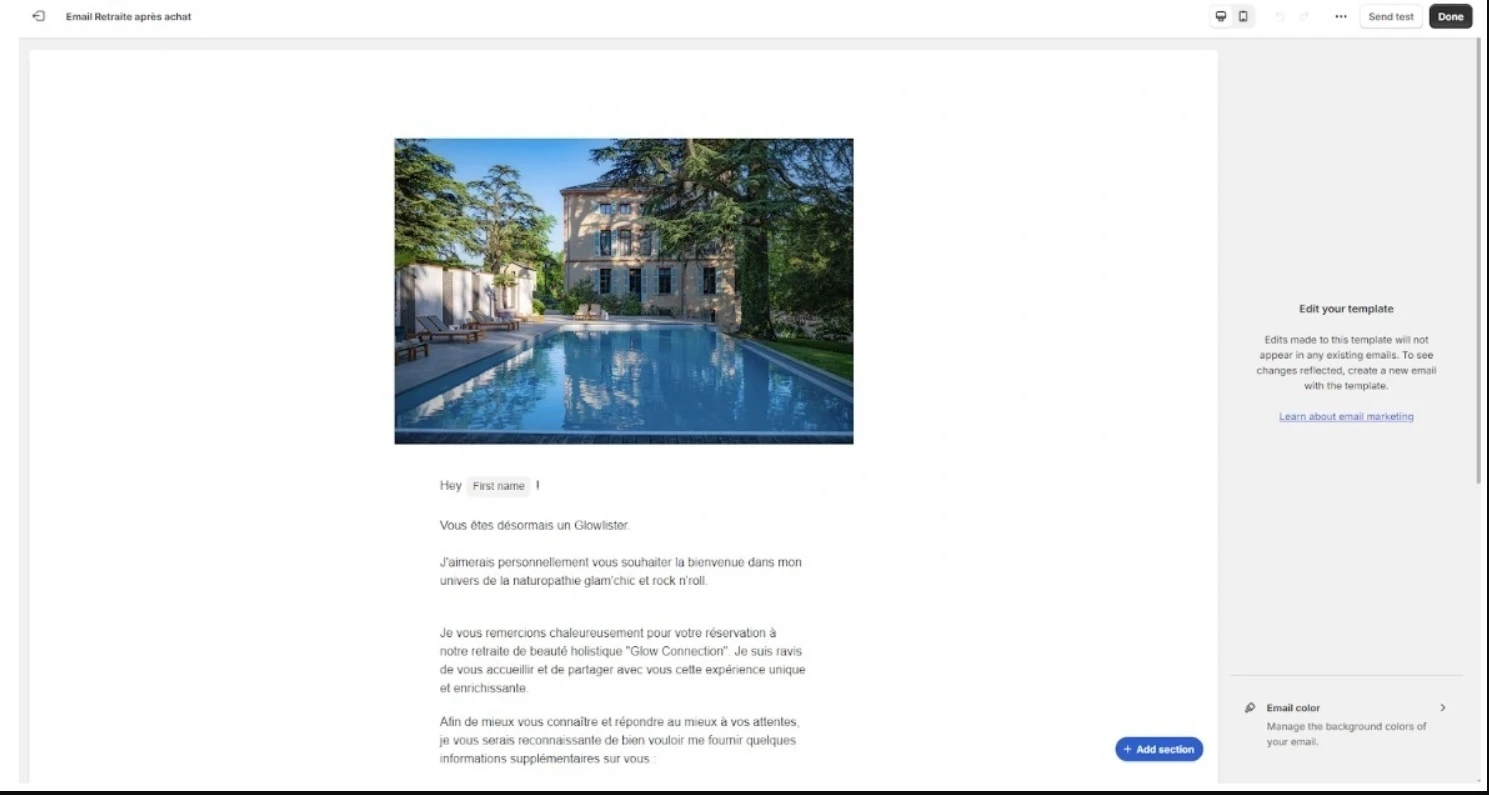This screenshot has height=795, width=1489.
Task: Select paragraph starting Je vous remercions chaleureusement
Action: click(622, 661)
